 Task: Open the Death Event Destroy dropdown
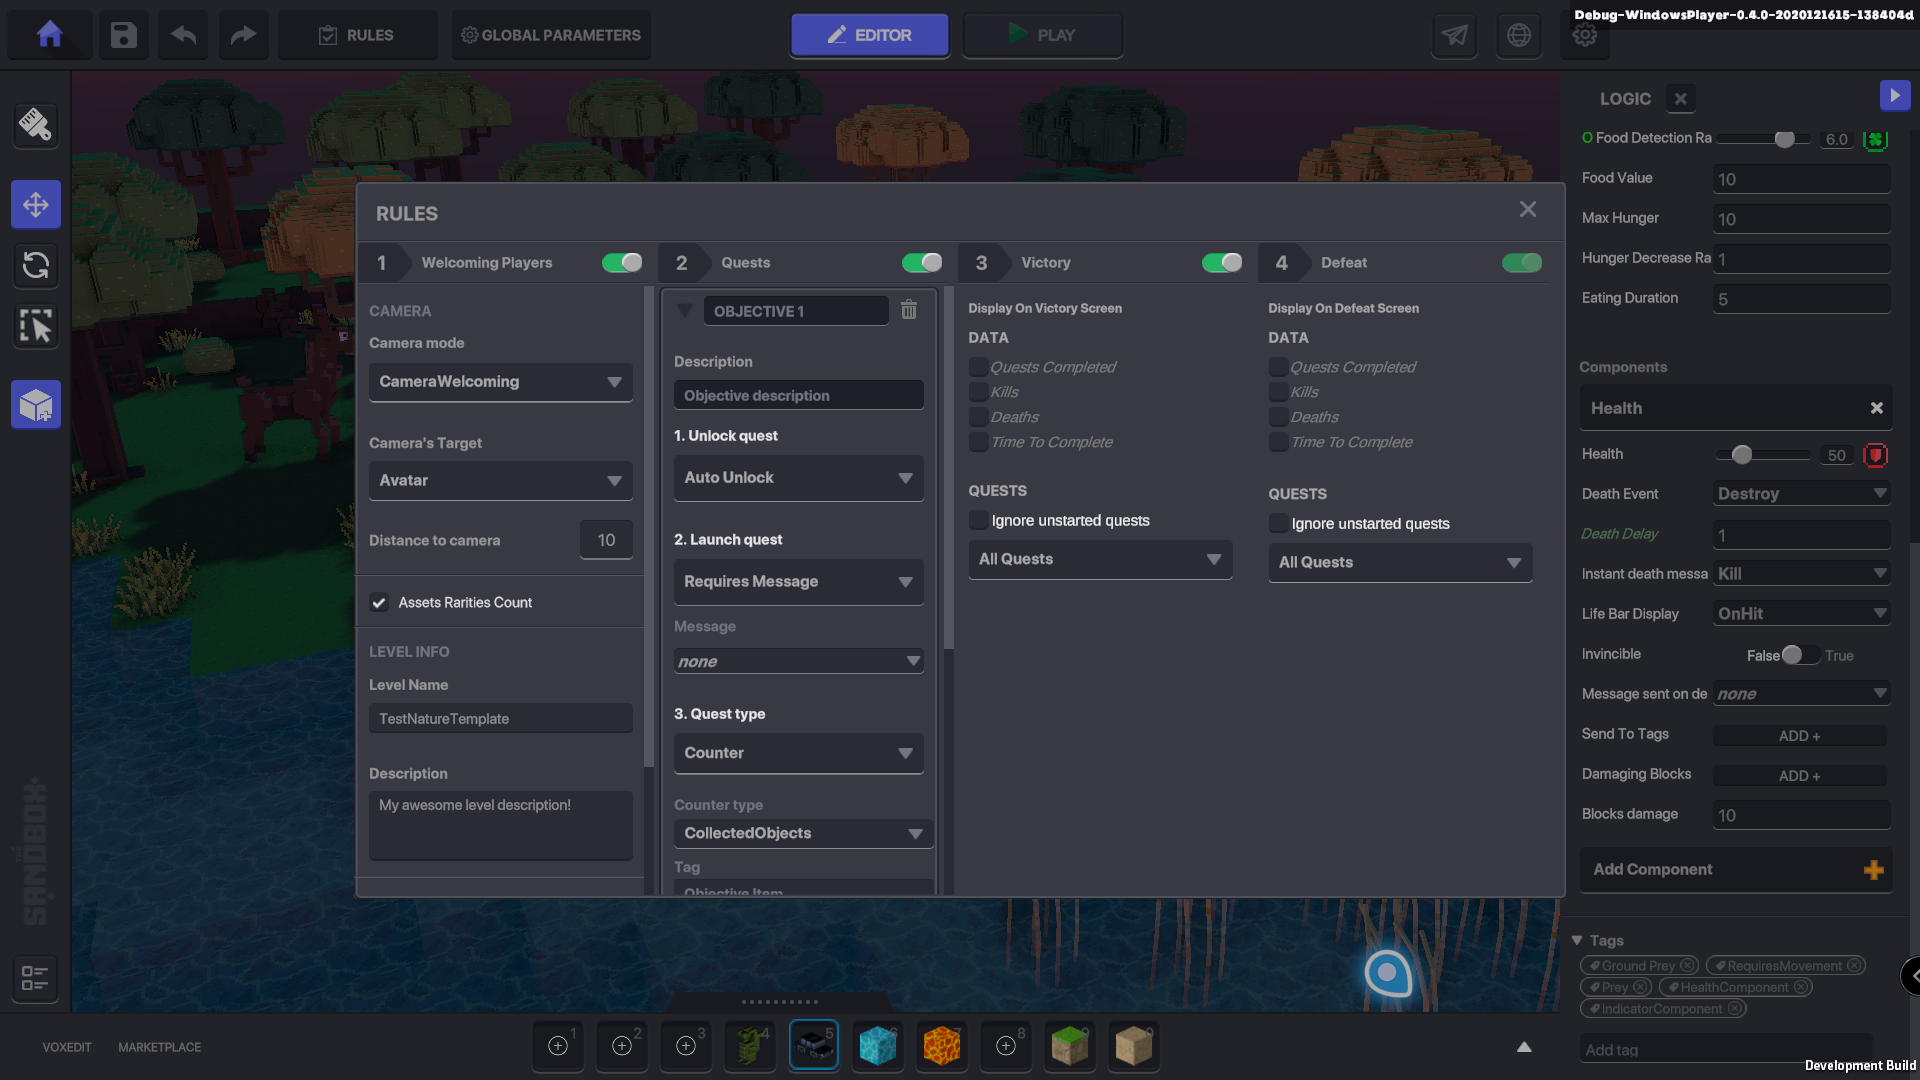[x=1801, y=494]
